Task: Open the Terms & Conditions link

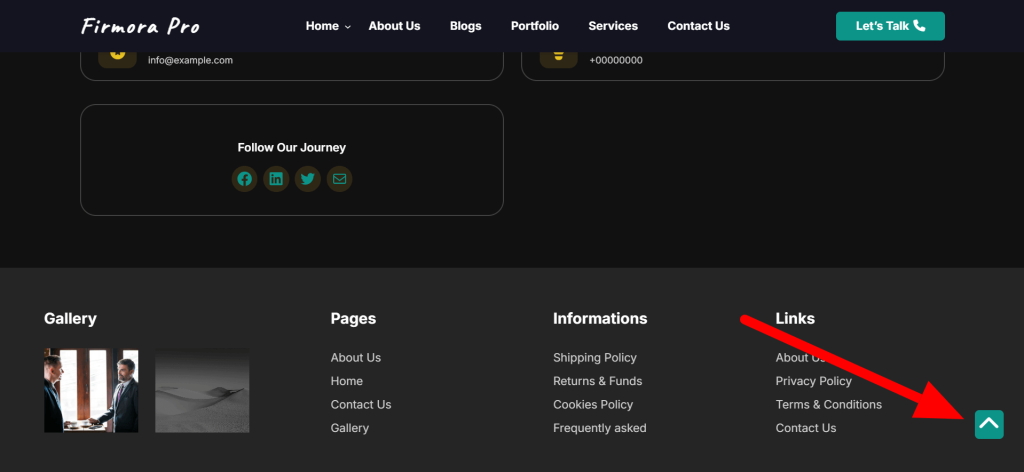Action: [828, 405]
